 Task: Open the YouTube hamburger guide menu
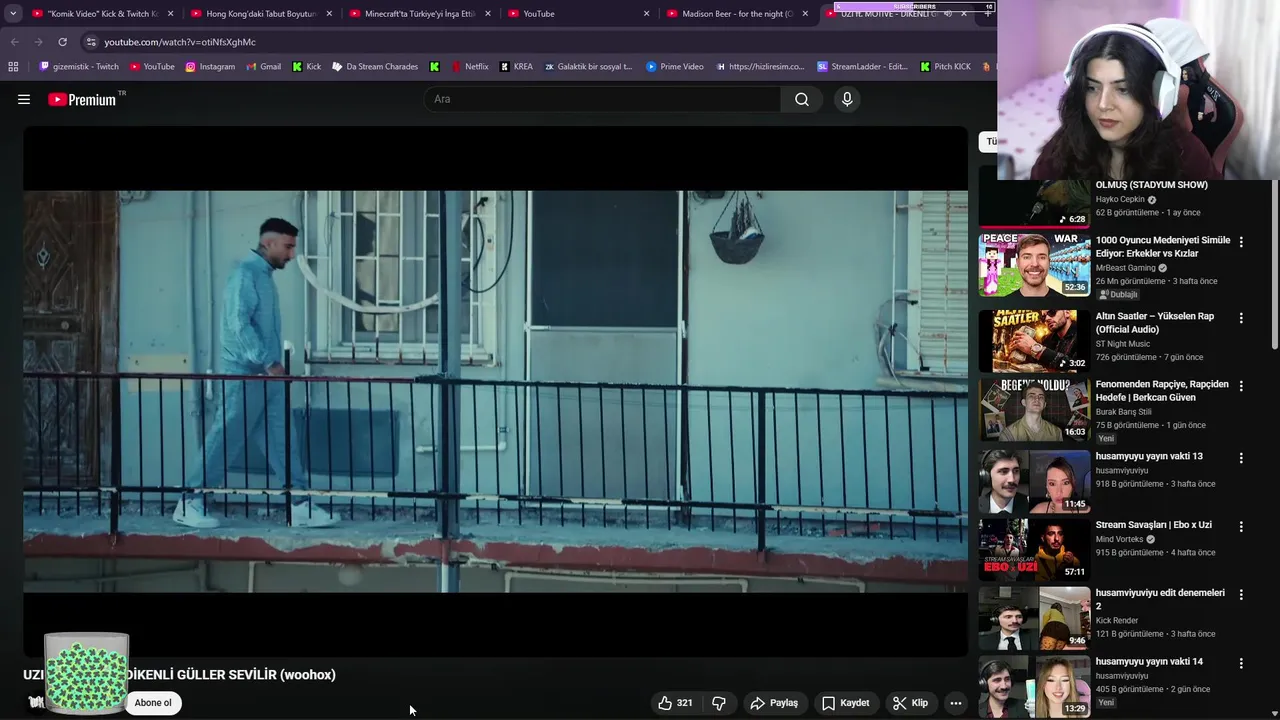tap(24, 99)
